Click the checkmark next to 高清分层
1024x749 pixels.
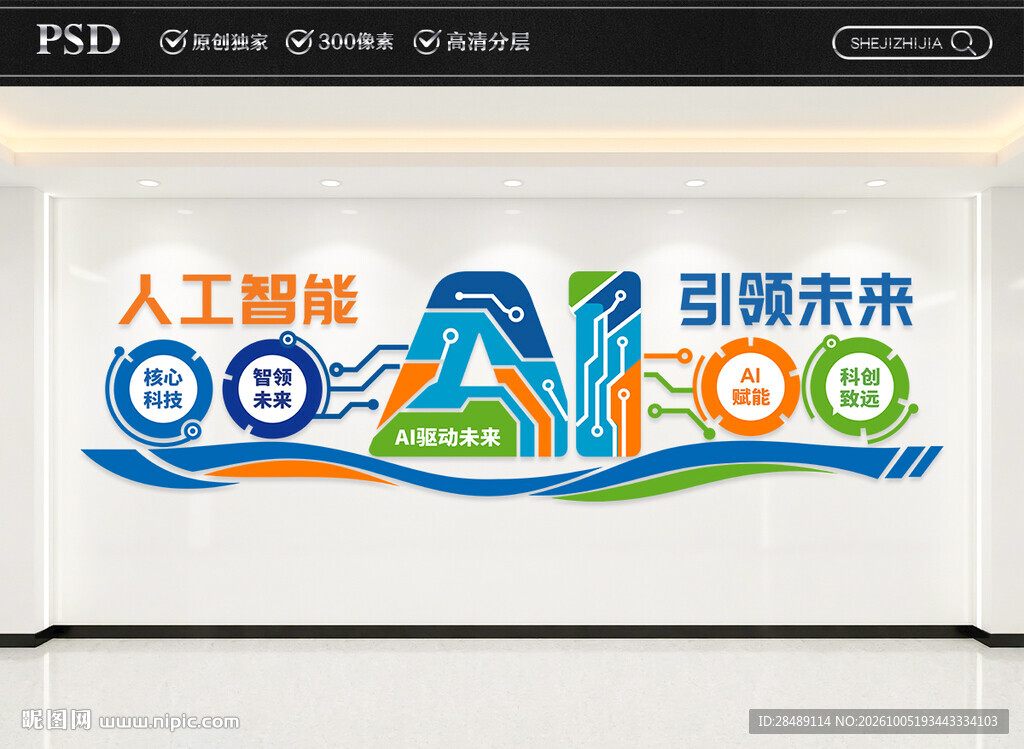(426, 42)
